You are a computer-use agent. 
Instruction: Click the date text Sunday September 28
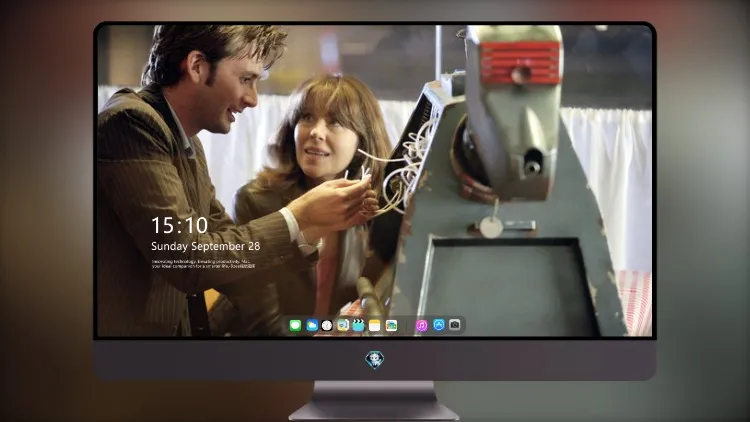[x=206, y=246]
